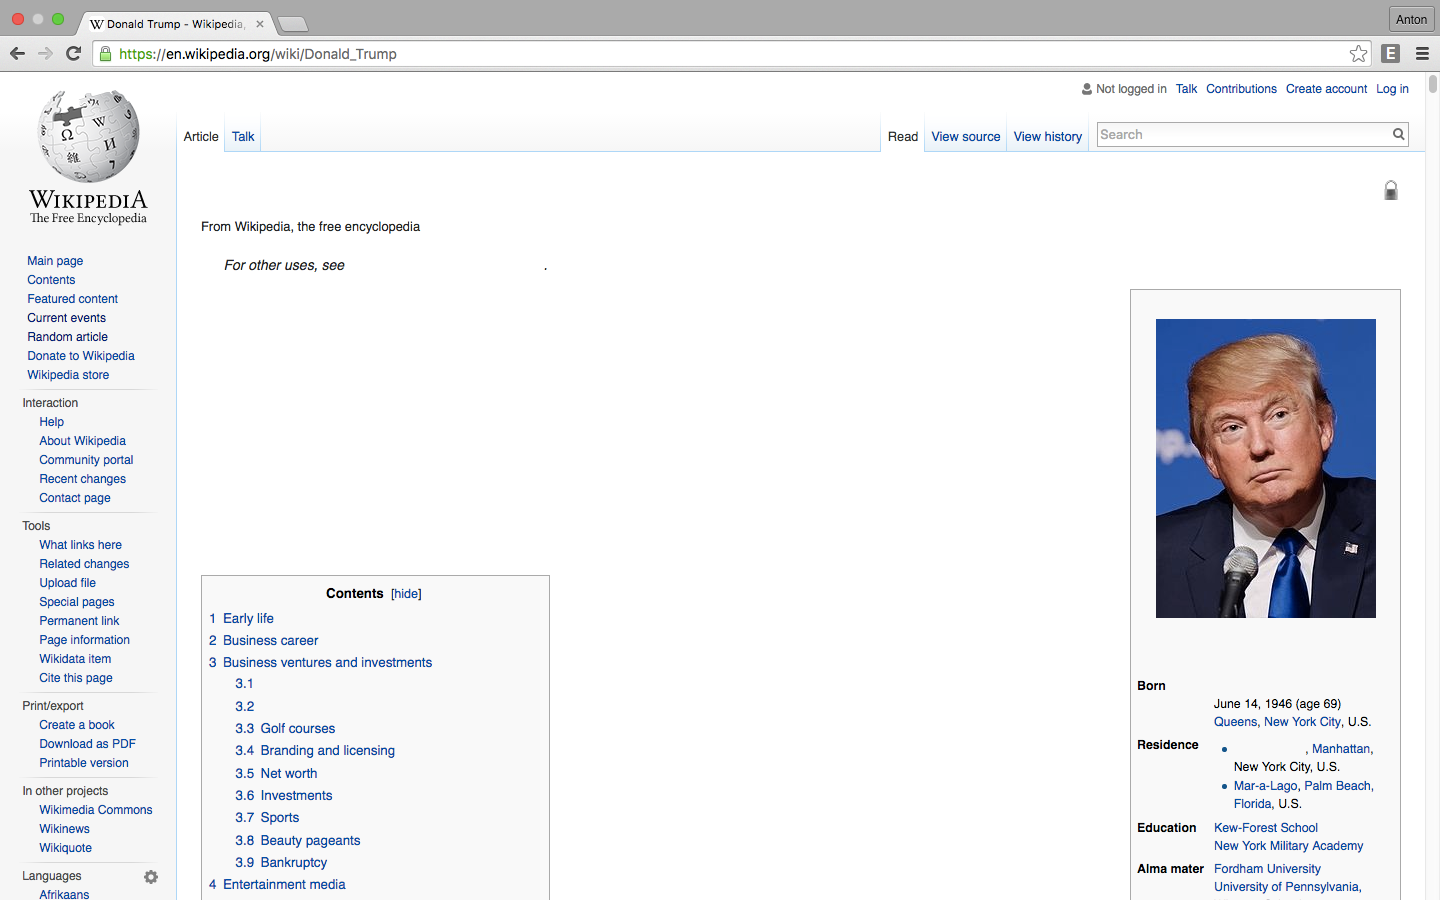Click the Wikiquote link
Screen dimensions: 1440x900
click(x=65, y=848)
